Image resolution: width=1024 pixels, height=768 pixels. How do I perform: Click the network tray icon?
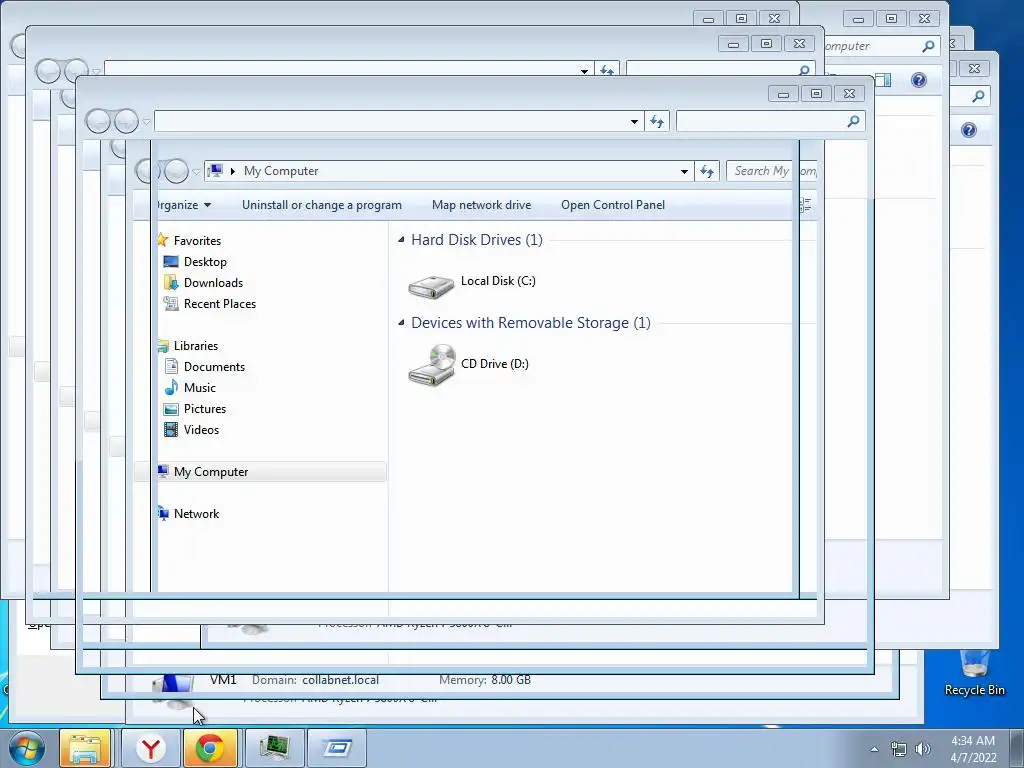(x=899, y=749)
